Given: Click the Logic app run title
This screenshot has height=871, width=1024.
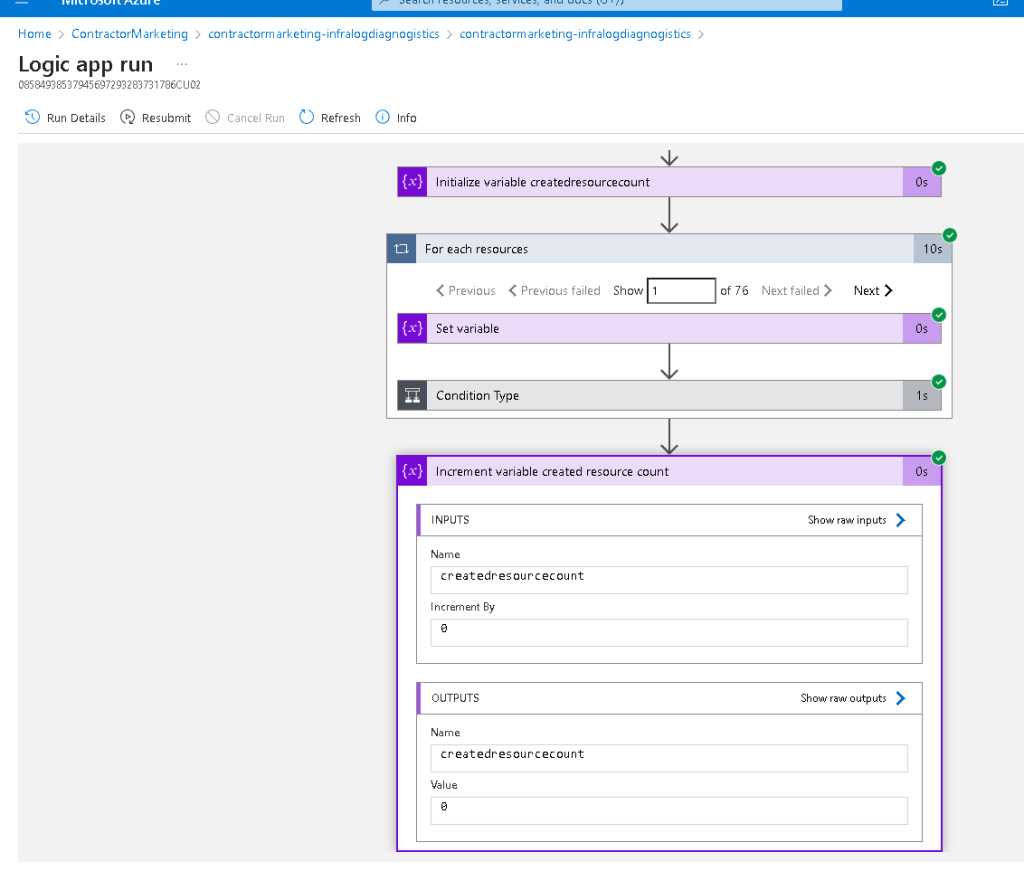Looking at the screenshot, I should tap(86, 65).
